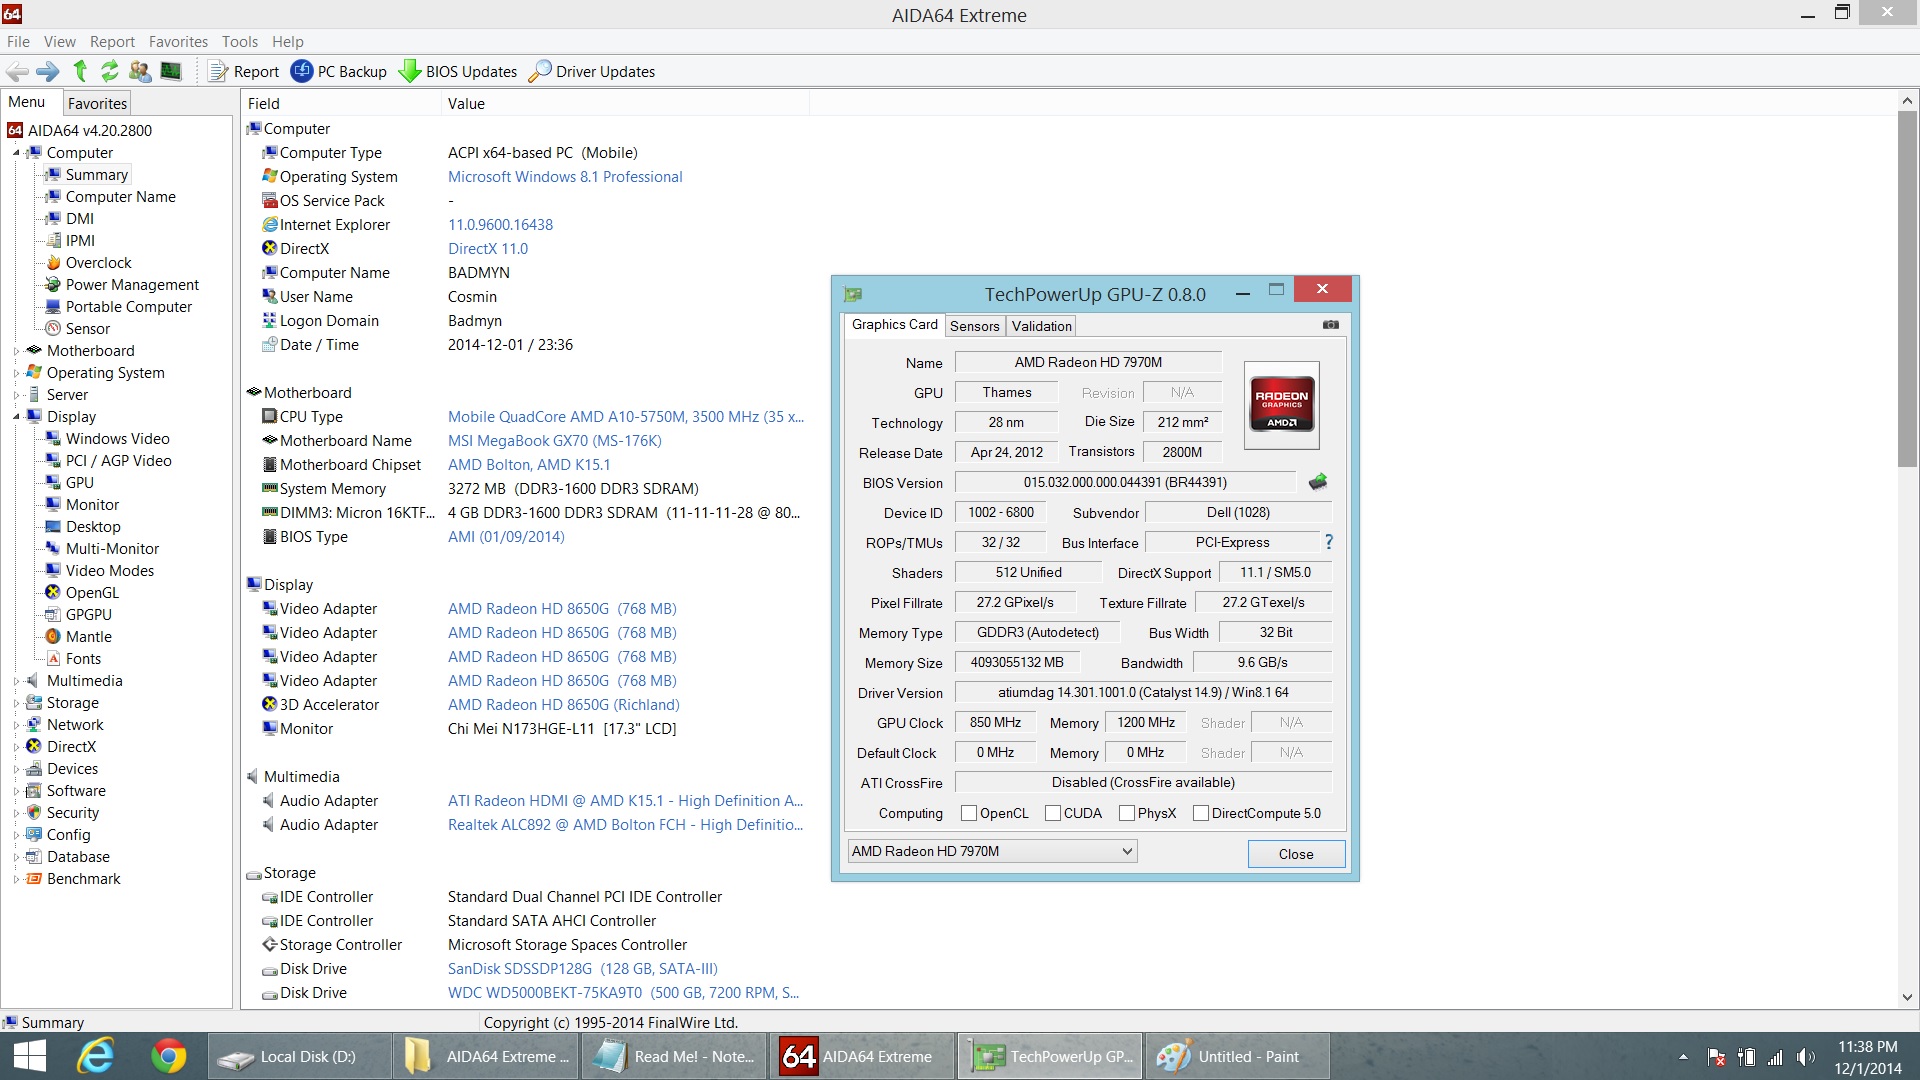Open Realtek ALC892 audio adapter link
This screenshot has width=1920, height=1080.
coord(625,825)
